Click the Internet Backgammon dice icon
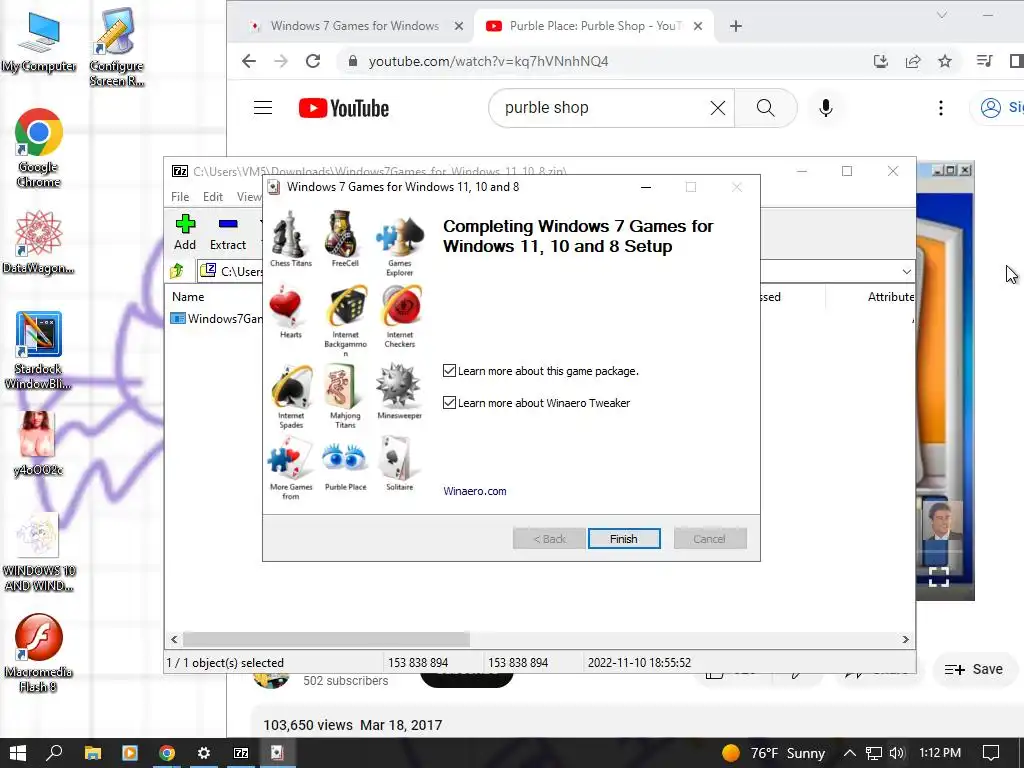The height and width of the screenshot is (768, 1024). click(345, 306)
